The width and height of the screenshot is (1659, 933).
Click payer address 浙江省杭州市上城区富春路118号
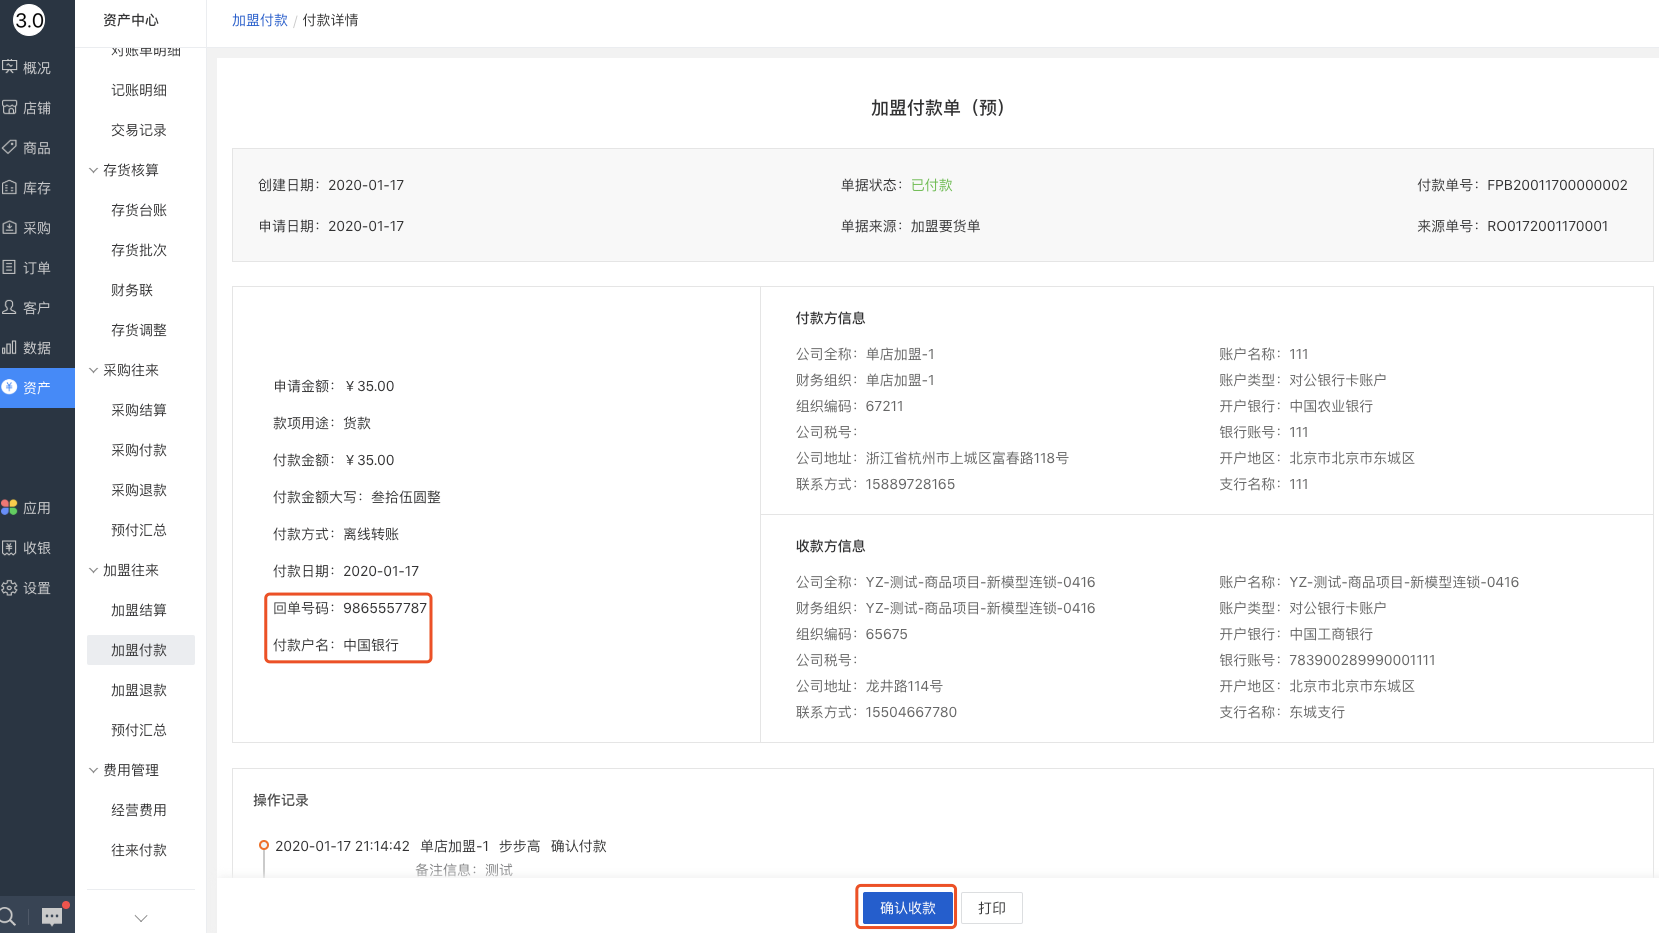[x=967, y=458]
